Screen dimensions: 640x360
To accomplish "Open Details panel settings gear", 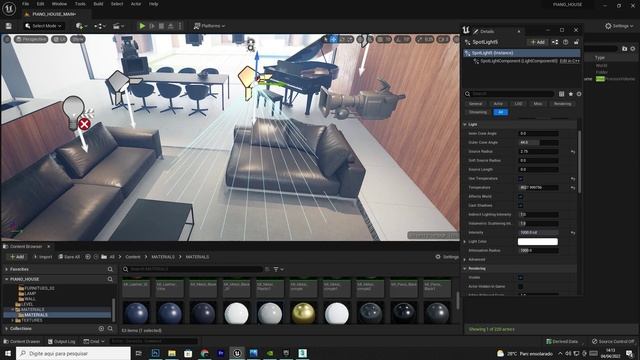I will [x=579, y=94].
